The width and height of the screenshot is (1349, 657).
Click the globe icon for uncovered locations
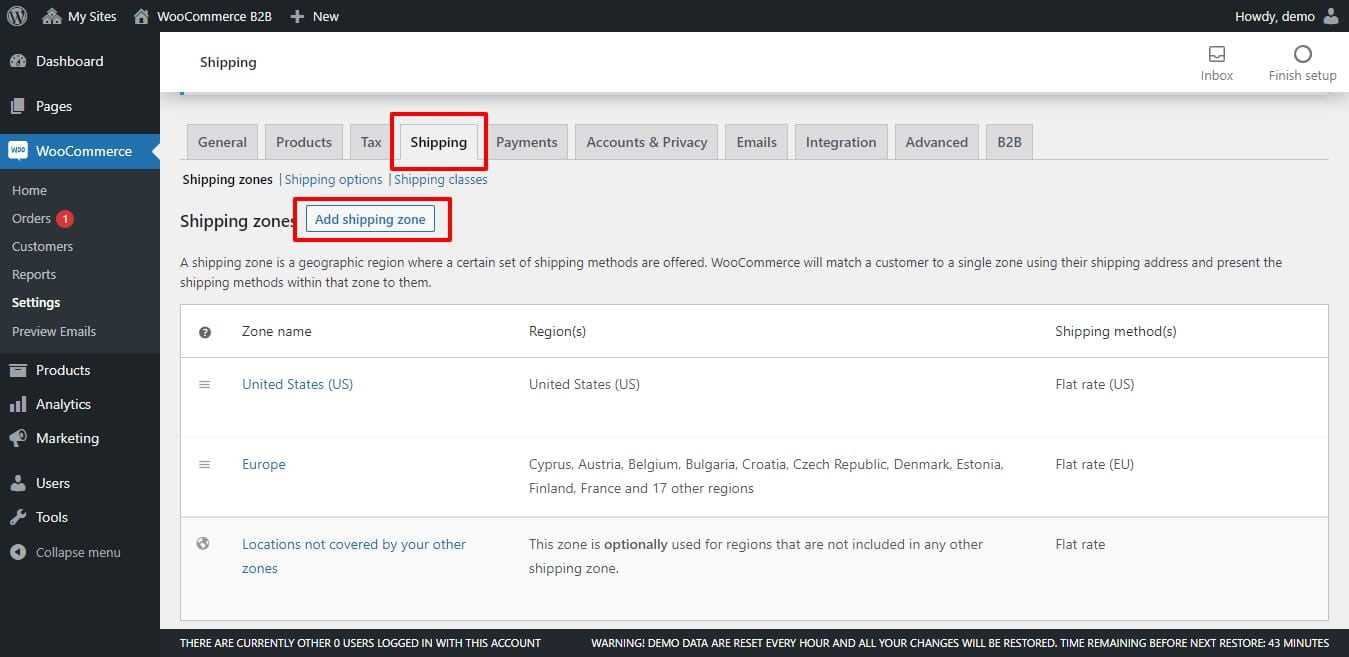pos(203,544)
